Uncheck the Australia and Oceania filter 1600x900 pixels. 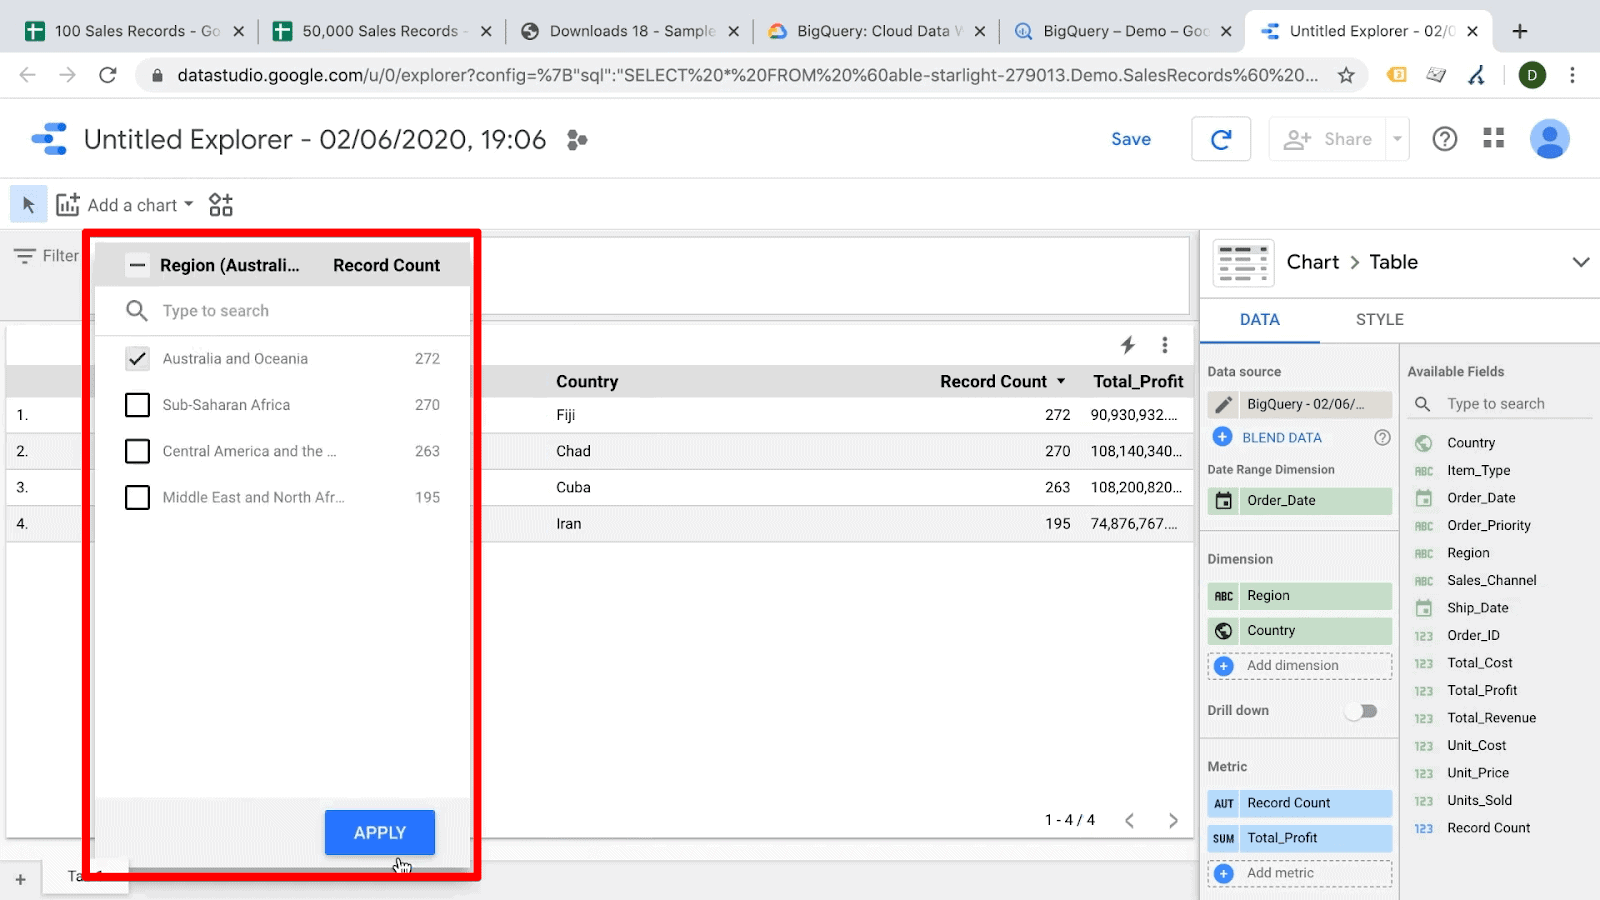coord(137,358)
